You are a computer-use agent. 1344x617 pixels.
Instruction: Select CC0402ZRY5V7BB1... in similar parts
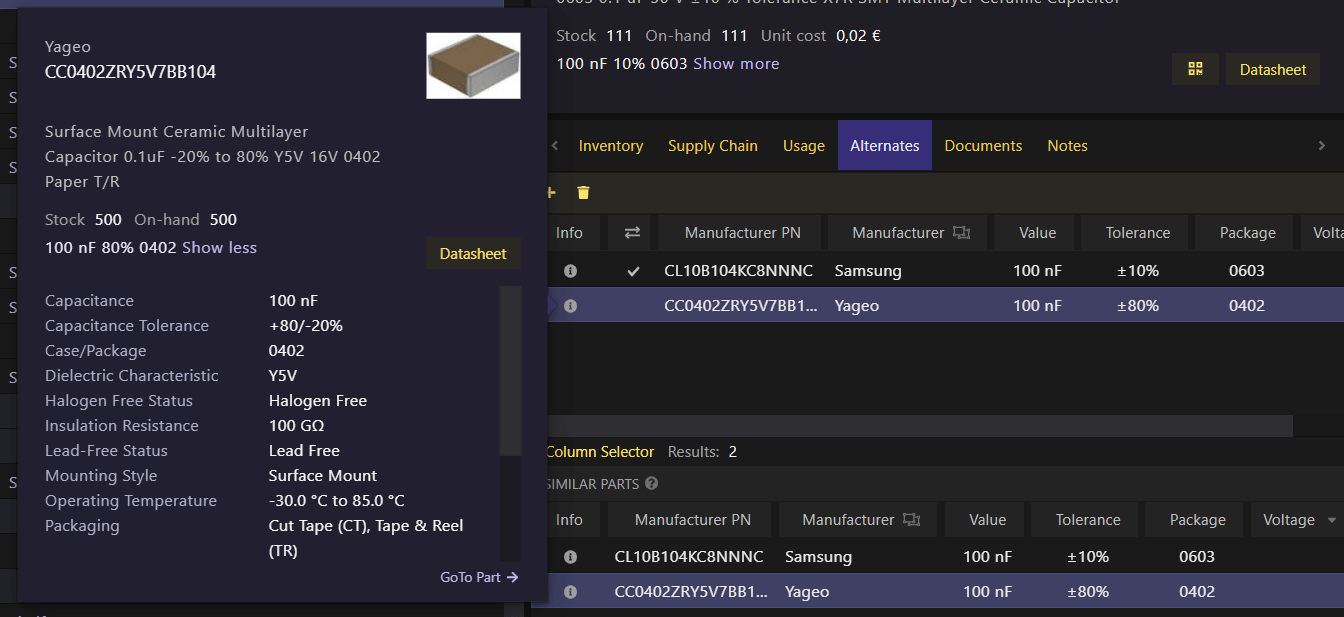pos(691,592)
